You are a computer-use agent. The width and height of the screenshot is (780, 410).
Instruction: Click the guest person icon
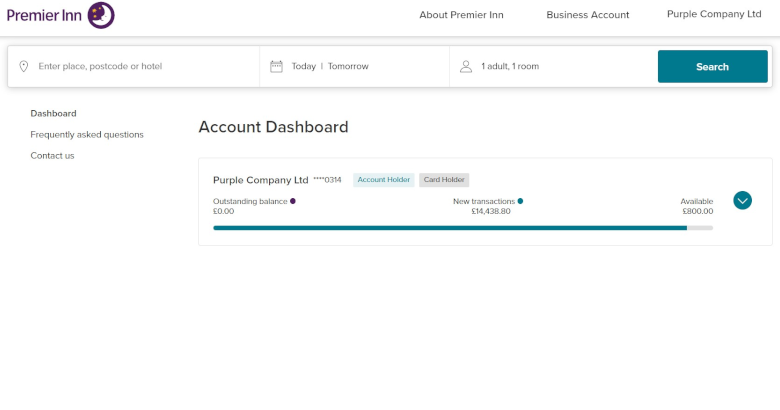(x=466, y=67)
